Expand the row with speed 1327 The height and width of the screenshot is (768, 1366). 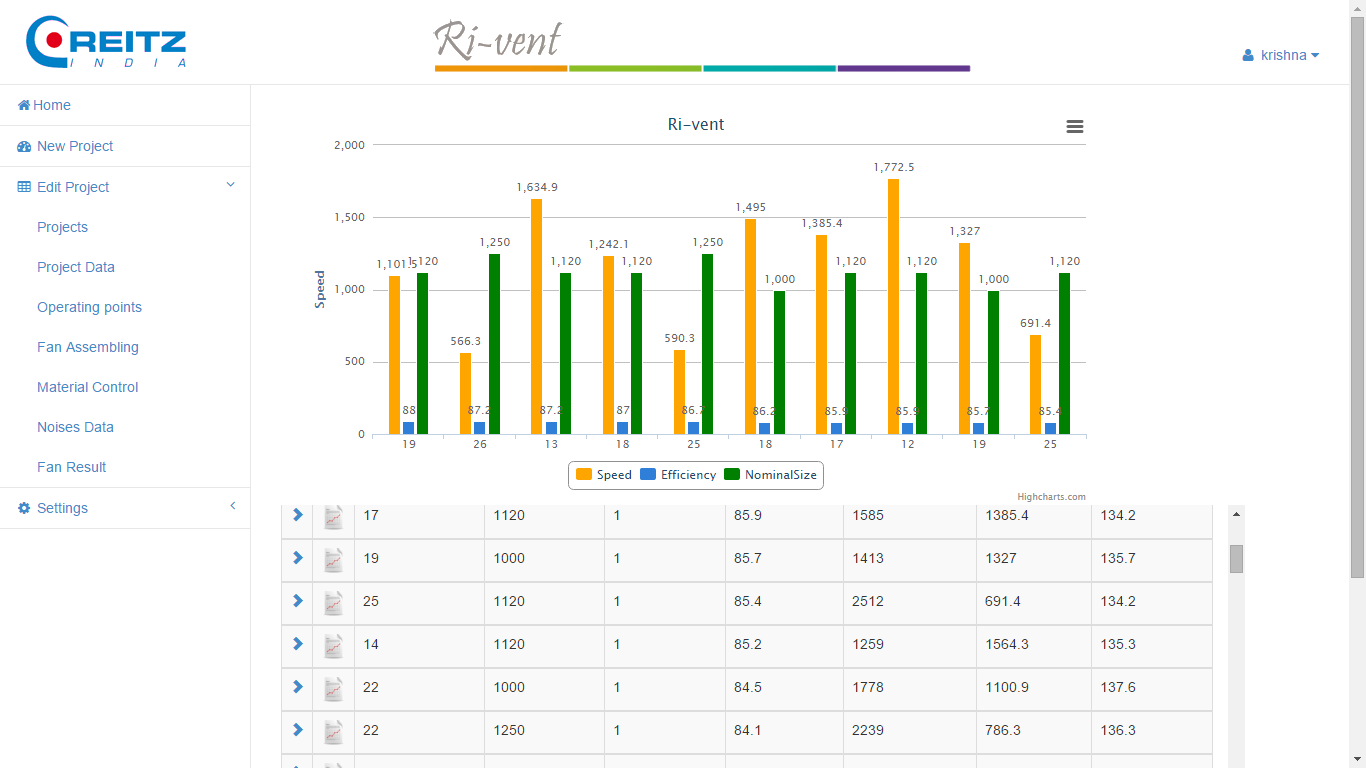coord(297,557)
